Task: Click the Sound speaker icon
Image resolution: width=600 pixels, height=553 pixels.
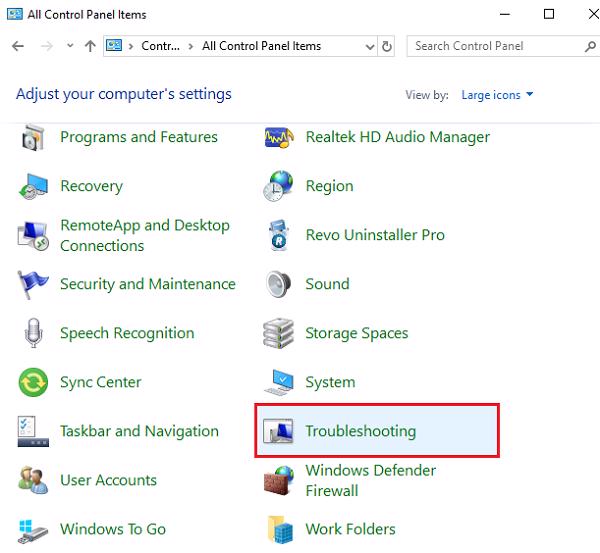Action: (x=279, y=284)
